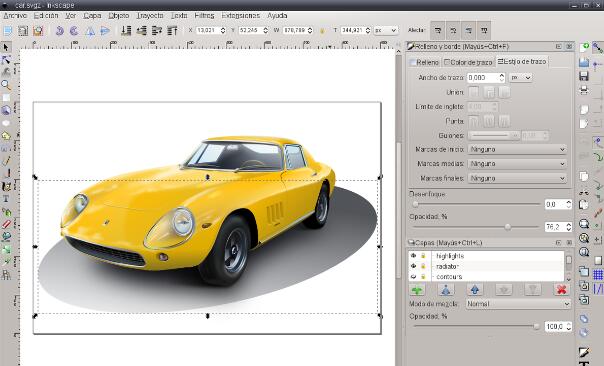The height and width of the screenshot is (366, 604).
Task: Select the radiator layer row
Action: [x=487, y=266]
